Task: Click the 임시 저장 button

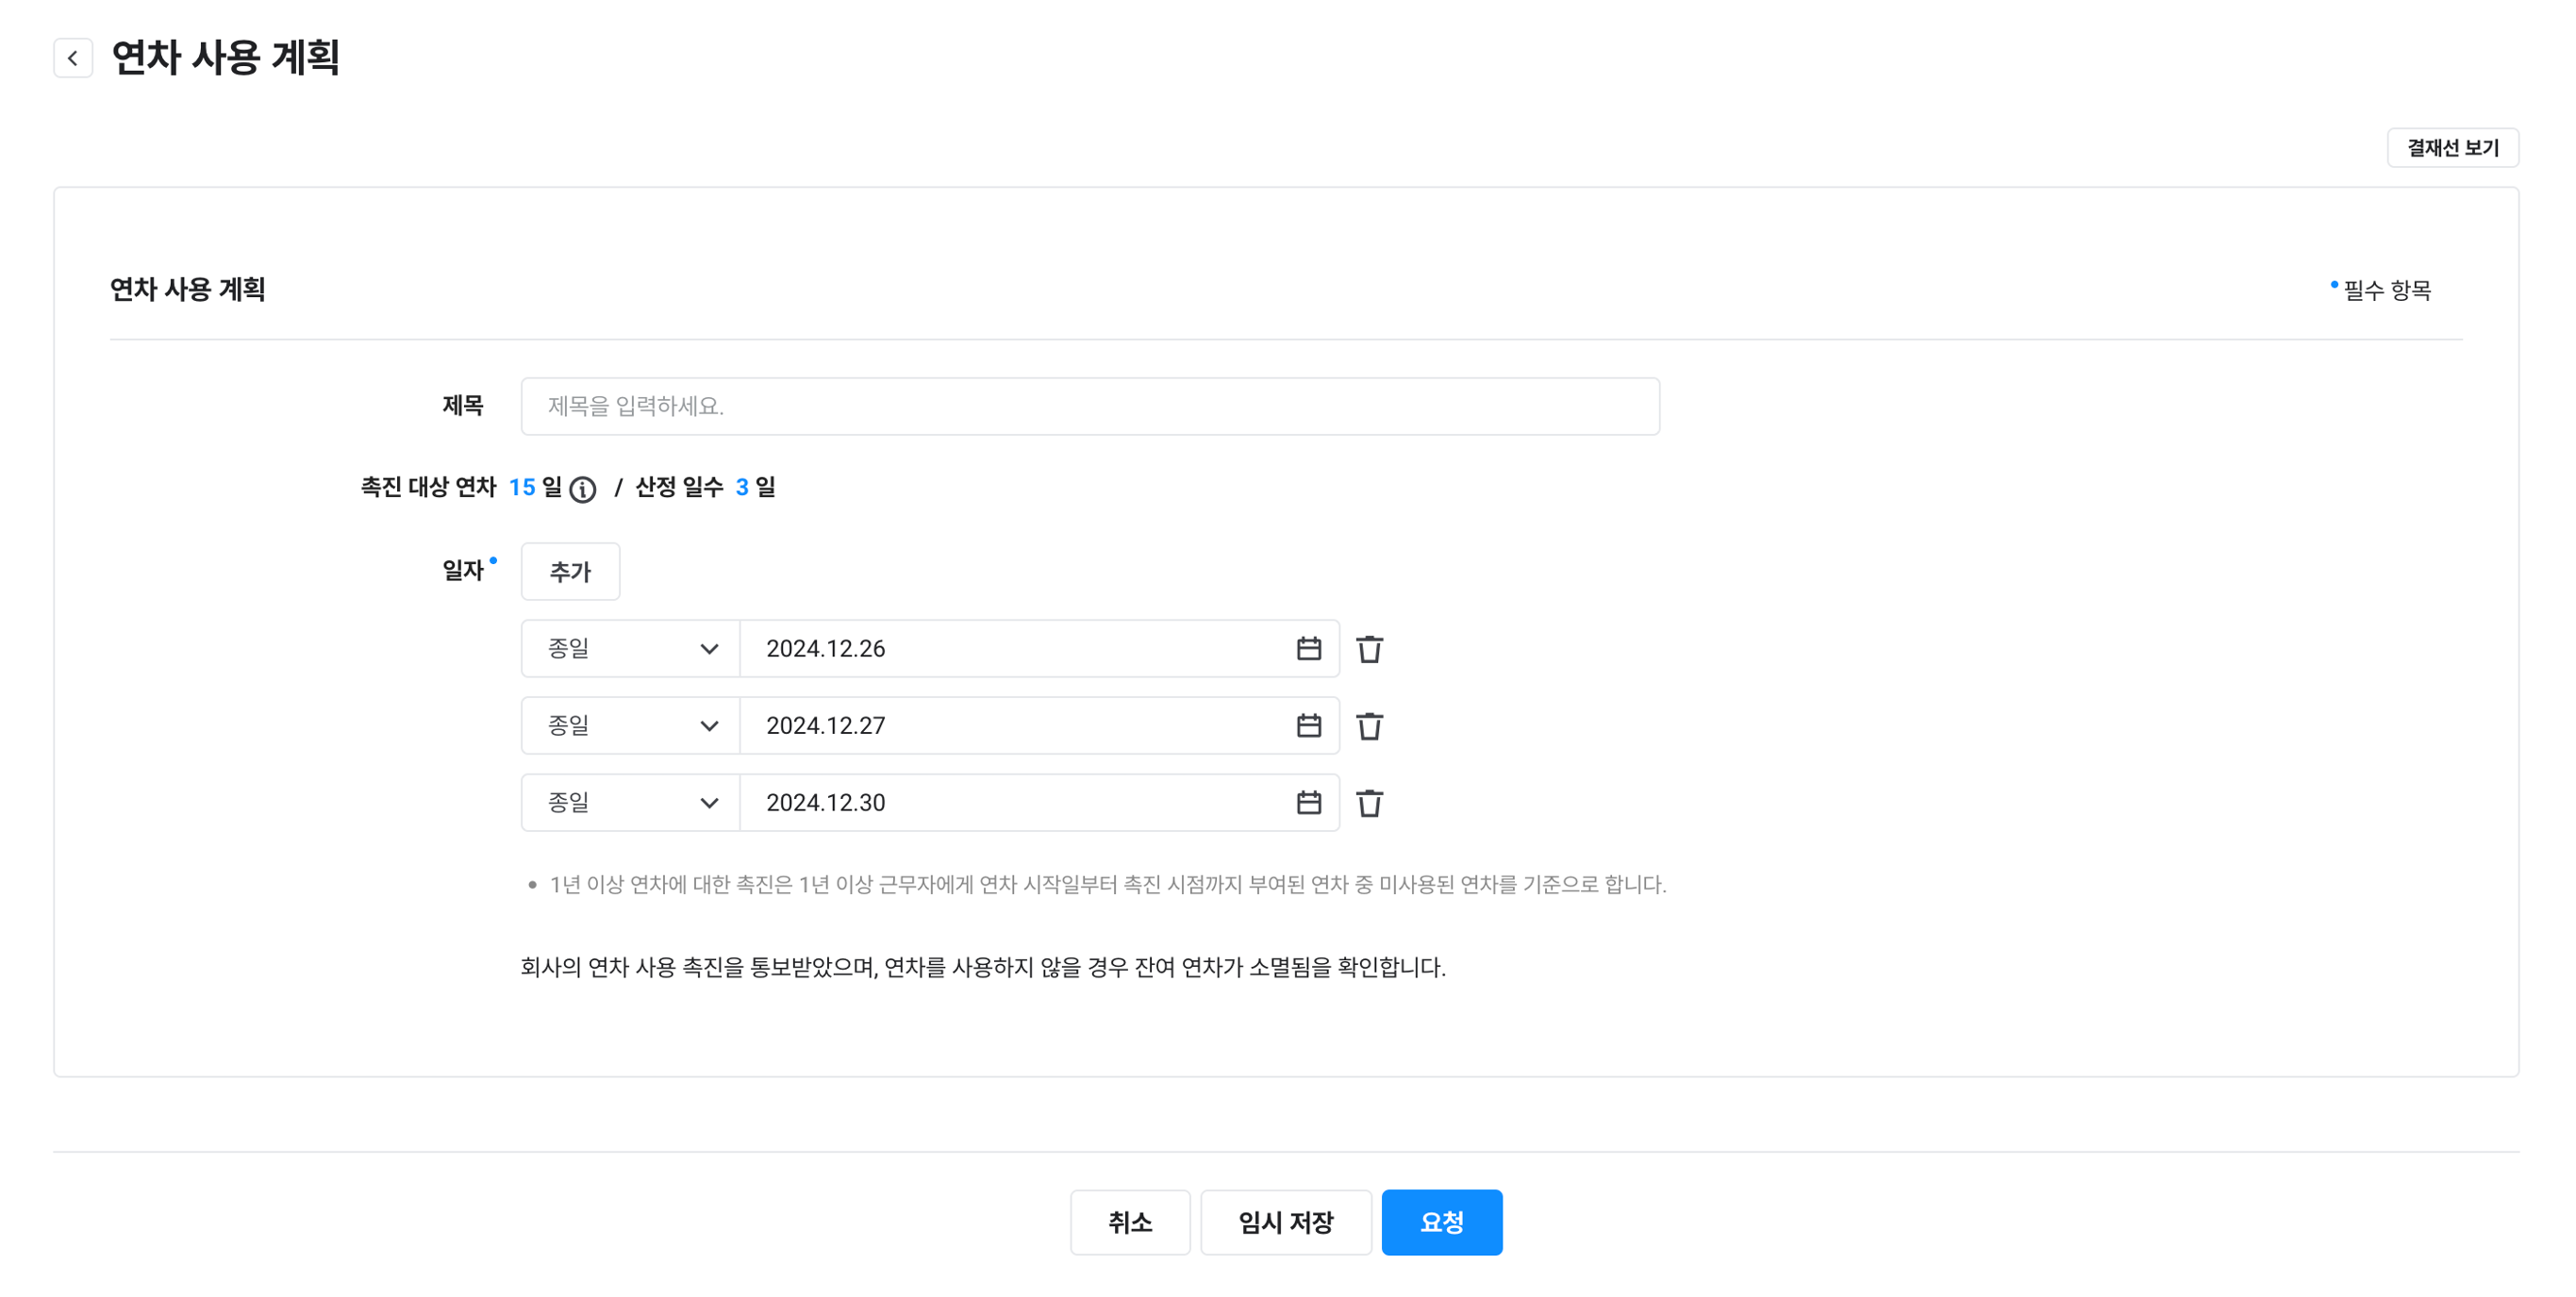Action: tap(1285, 1222)
